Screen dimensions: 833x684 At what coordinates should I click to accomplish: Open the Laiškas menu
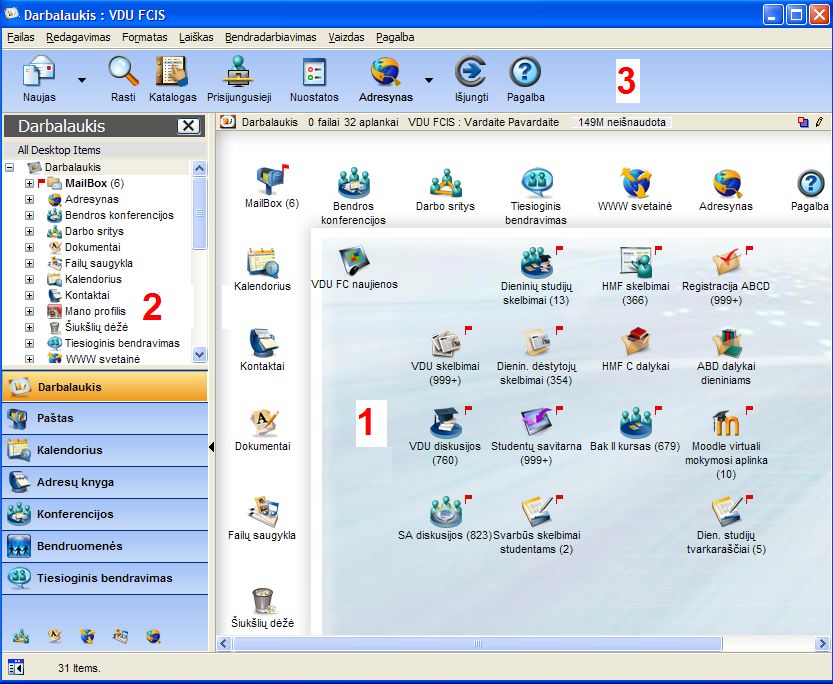point(196,37)
